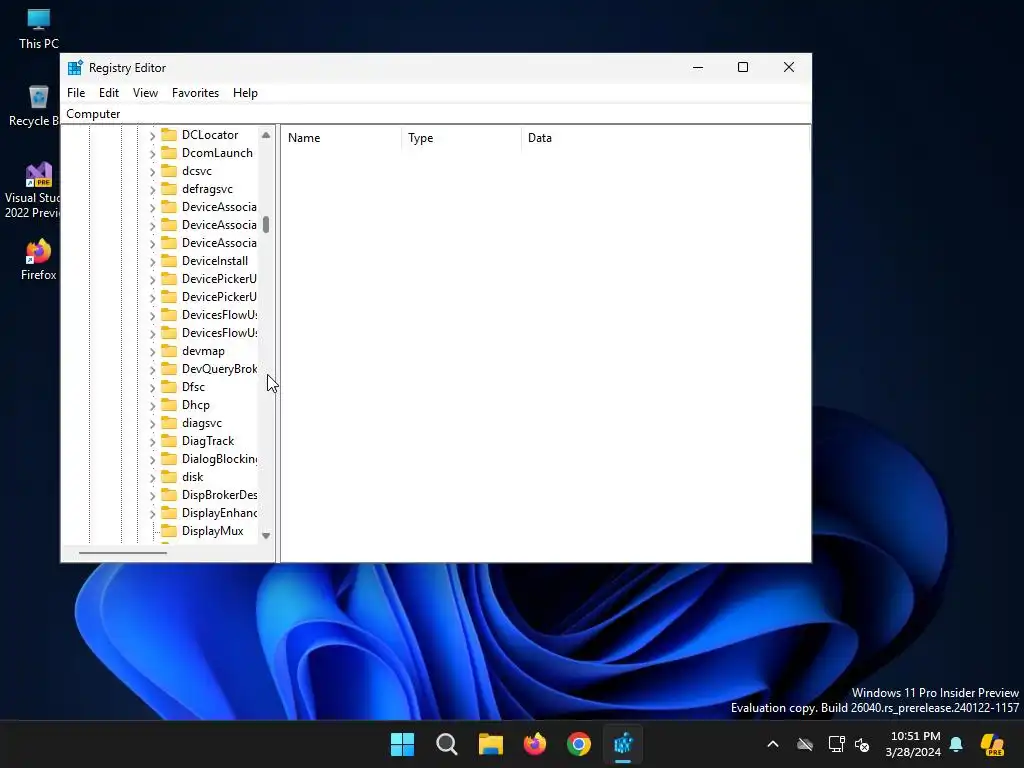Click the horizontal scrollbar thumb under tree

pyautogui.click(x=123, y=553)
